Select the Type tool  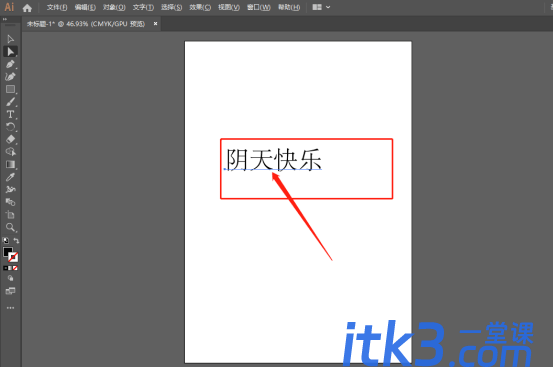point(10,114)
